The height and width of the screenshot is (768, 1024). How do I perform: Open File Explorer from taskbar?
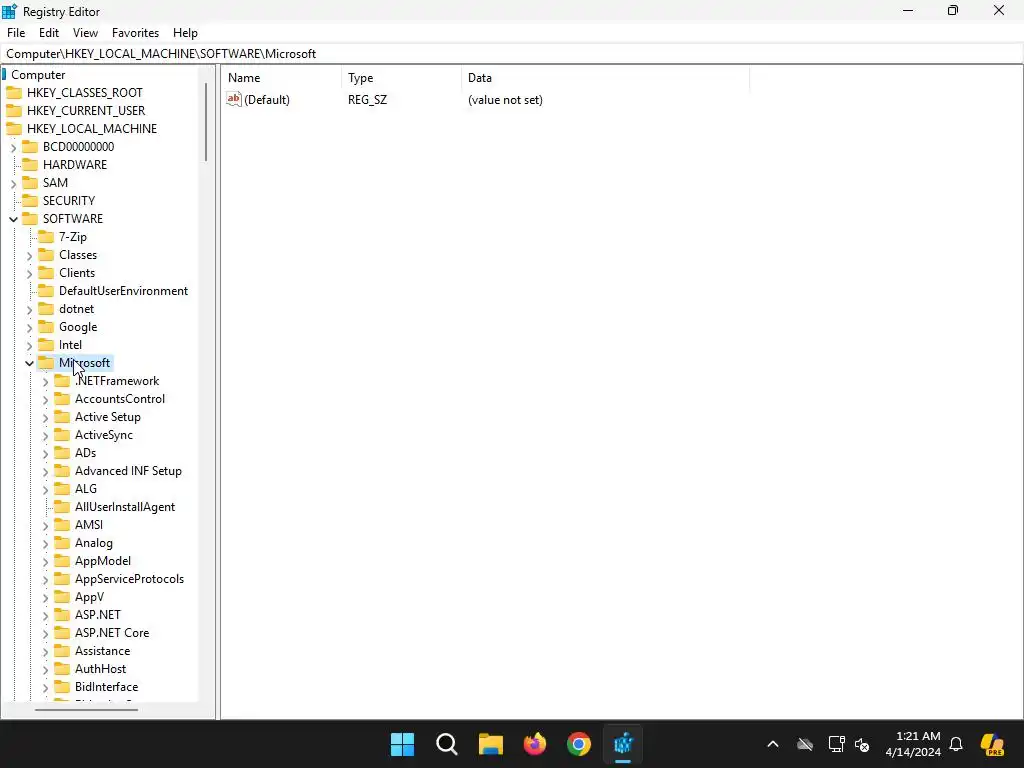click(490, 744)
